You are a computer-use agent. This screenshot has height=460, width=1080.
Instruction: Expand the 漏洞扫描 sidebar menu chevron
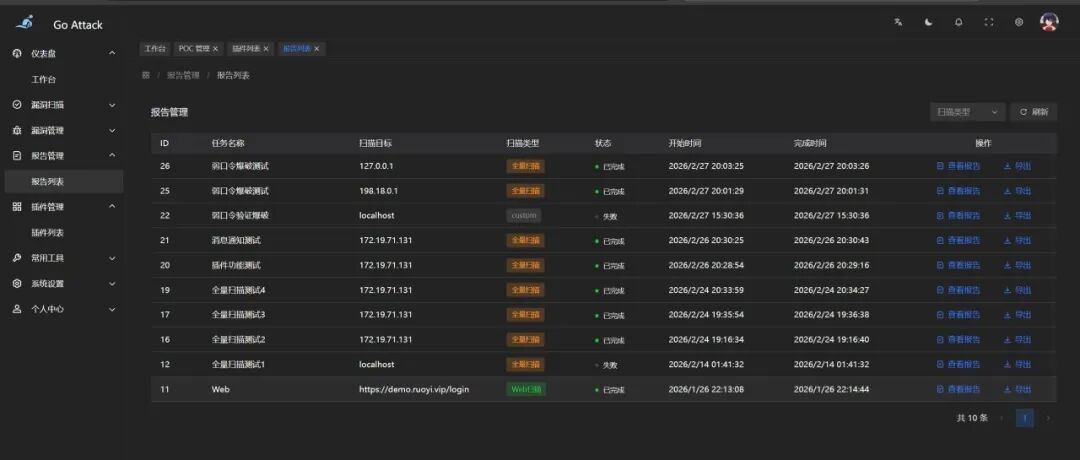tap(112, 105)
